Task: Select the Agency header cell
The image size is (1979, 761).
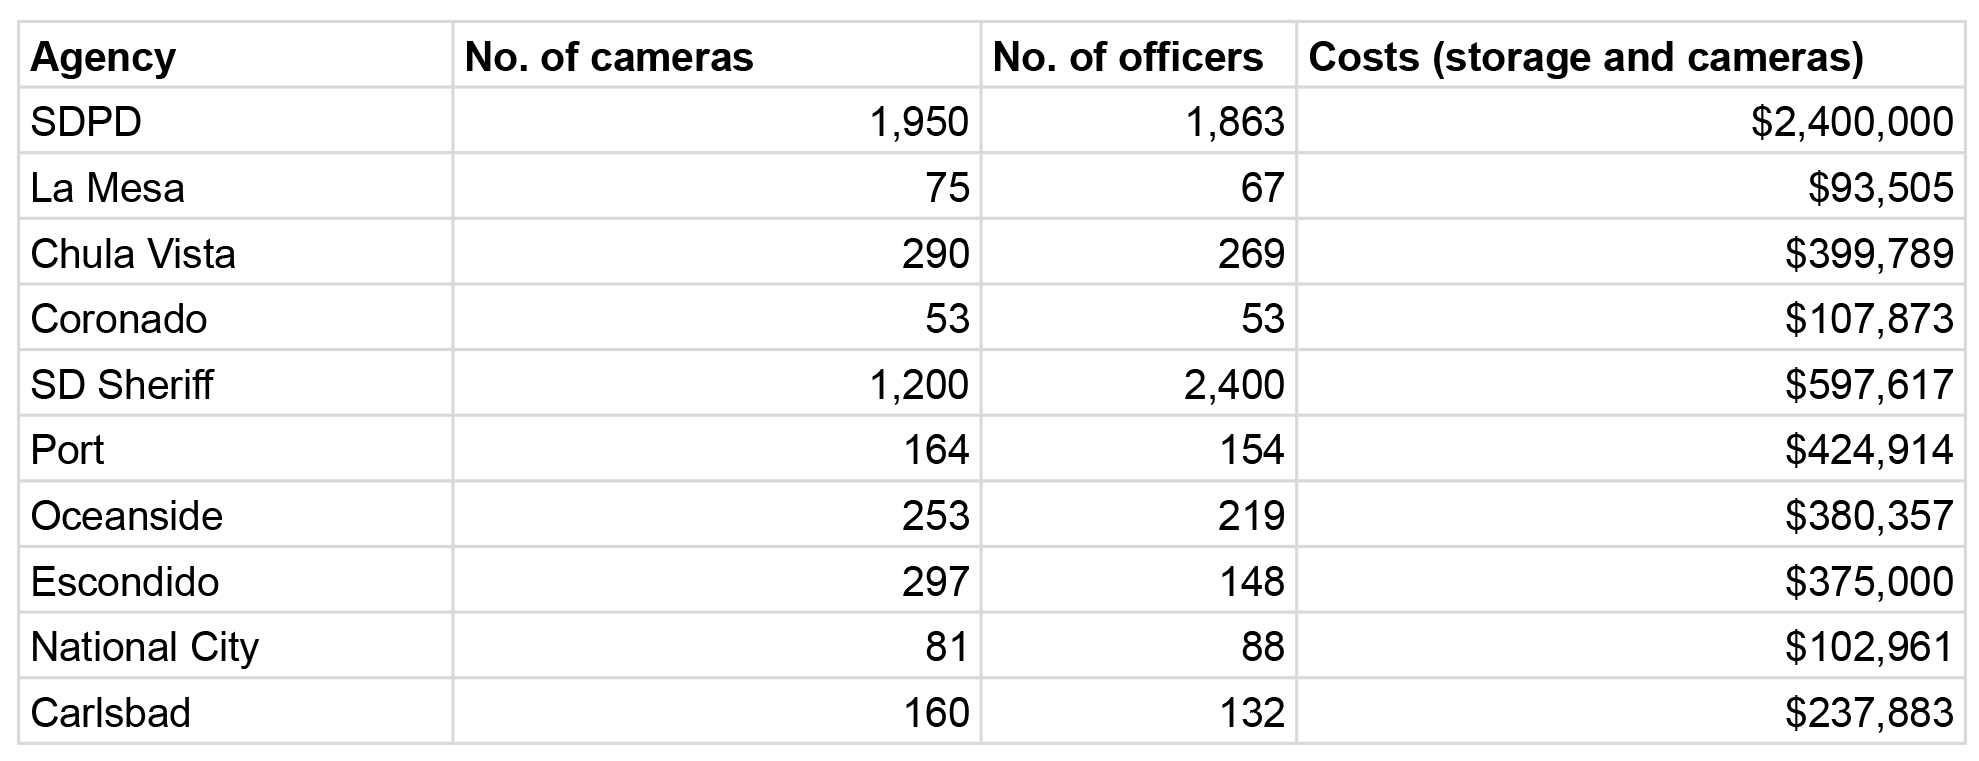Action: pyautogui.click(x=235, y=55)
